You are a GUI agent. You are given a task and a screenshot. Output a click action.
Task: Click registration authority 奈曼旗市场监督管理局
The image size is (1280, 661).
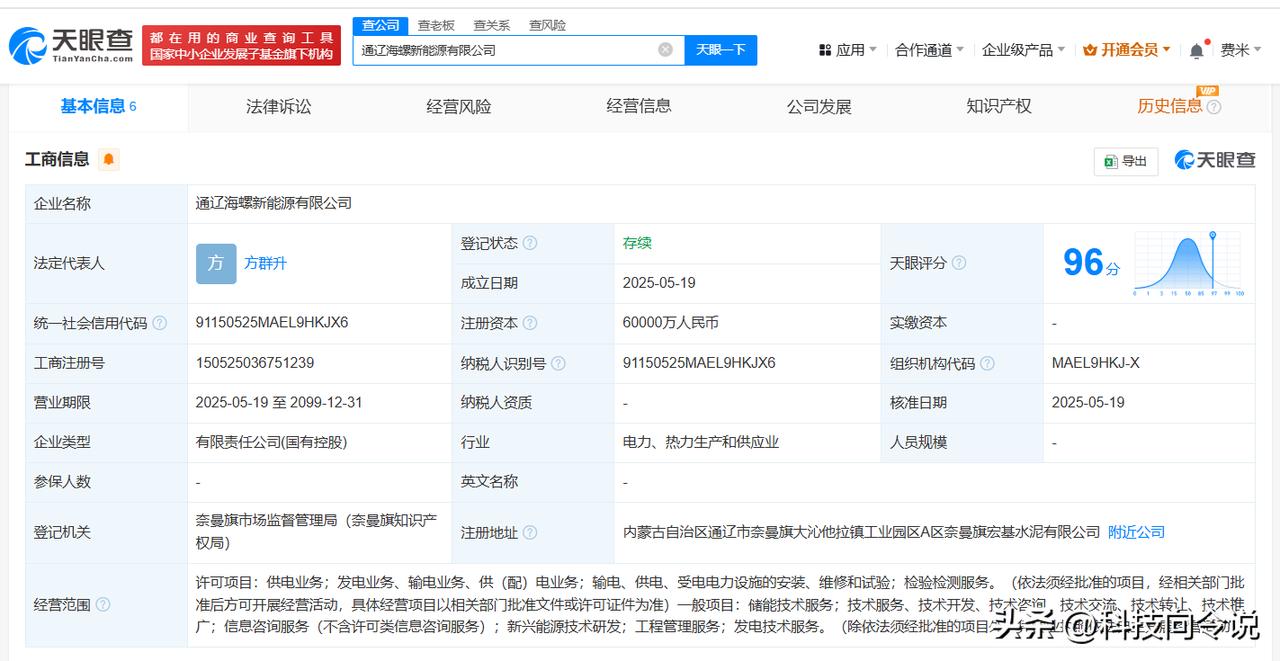coord(316,532)
